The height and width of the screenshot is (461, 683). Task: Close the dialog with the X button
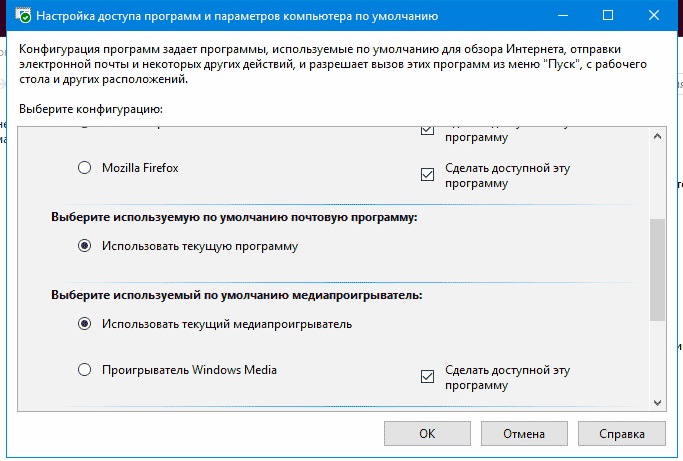(x=655, y=16)
